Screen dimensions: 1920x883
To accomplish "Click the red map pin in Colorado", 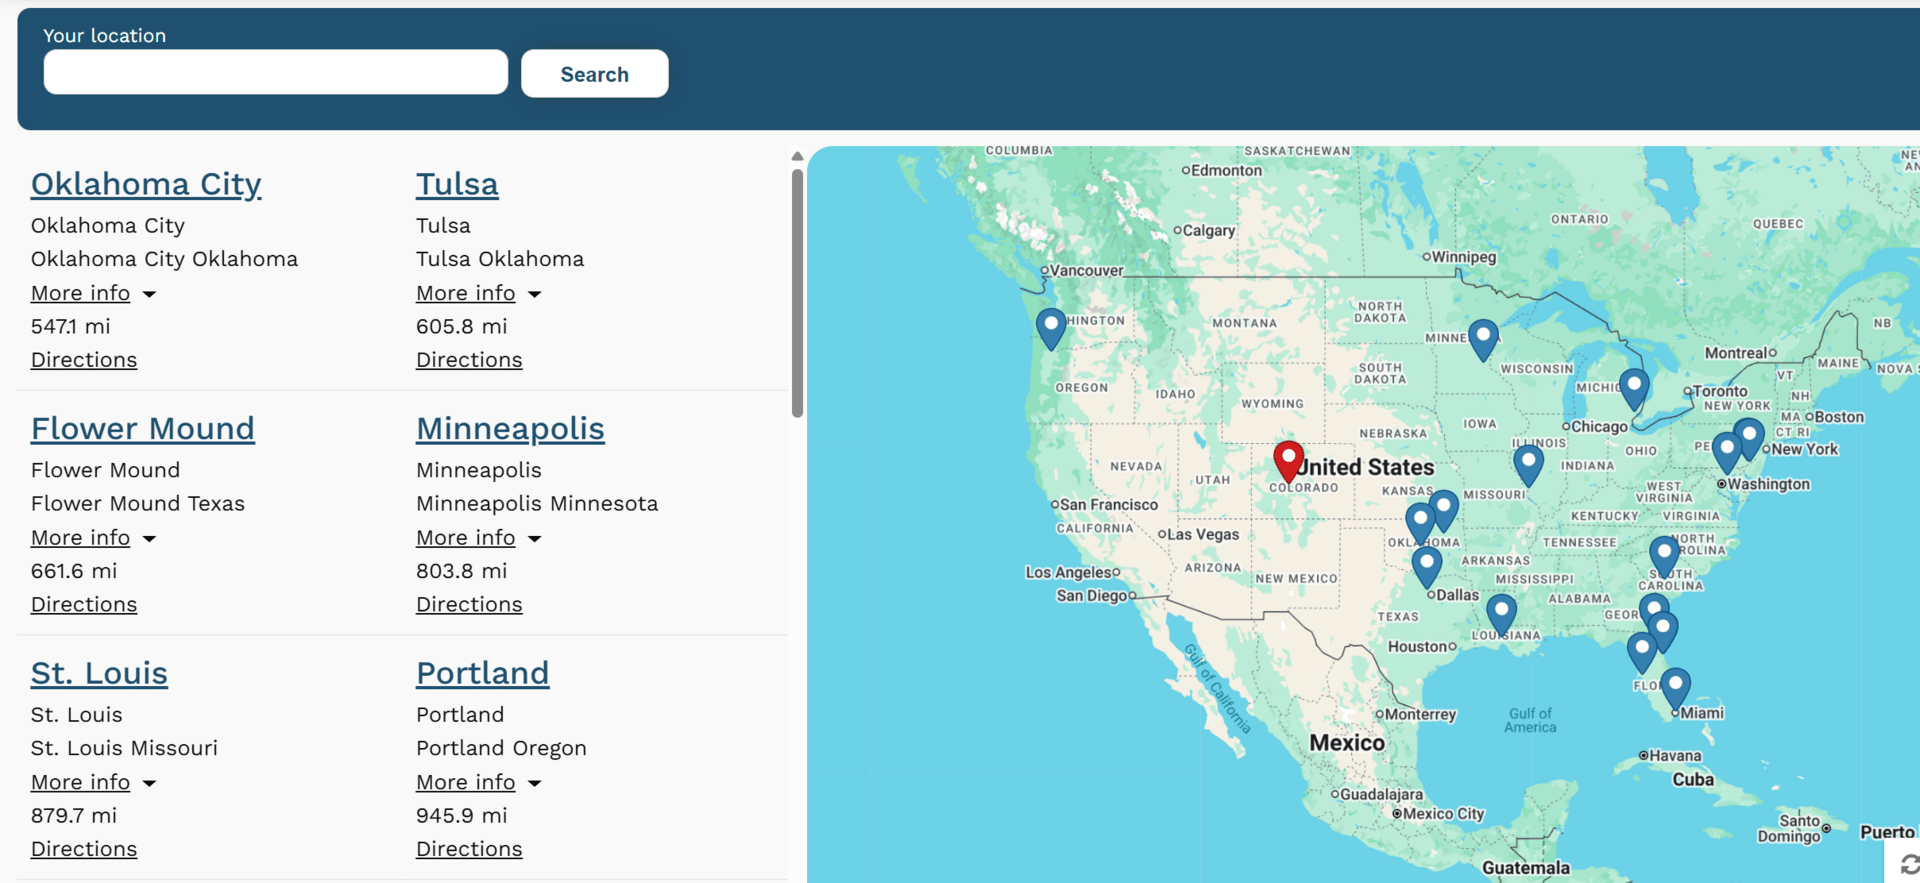I will click(1288, 461).
